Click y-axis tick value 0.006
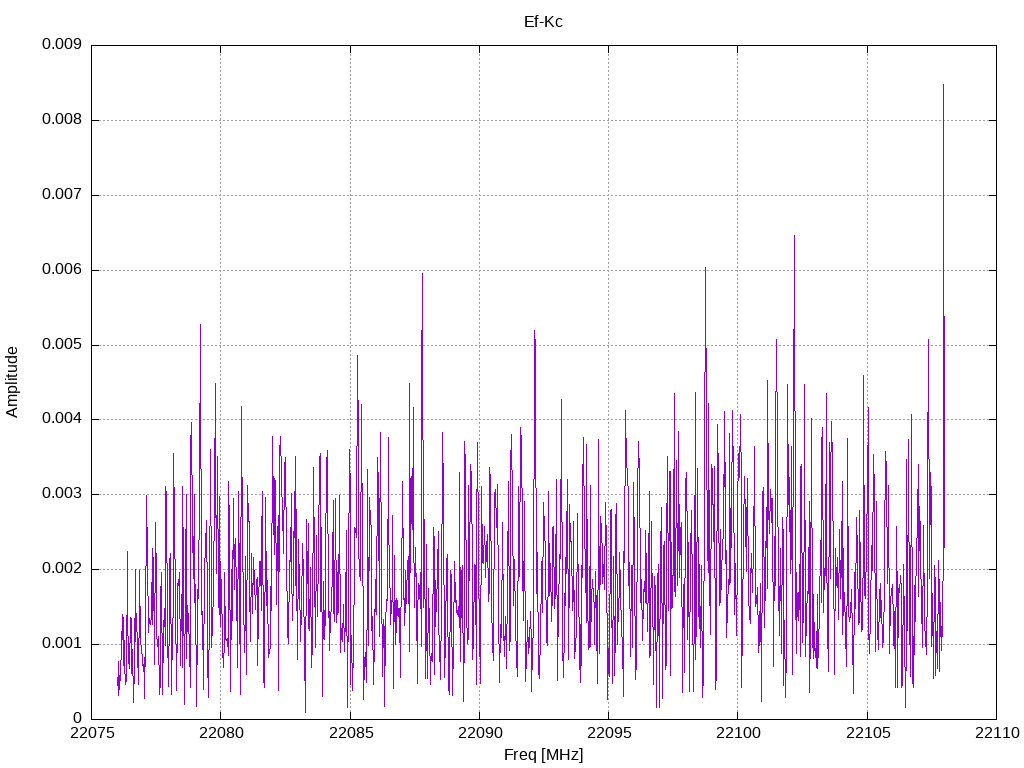This screenshot has width=1024, height=768. [x=62, y=270]
